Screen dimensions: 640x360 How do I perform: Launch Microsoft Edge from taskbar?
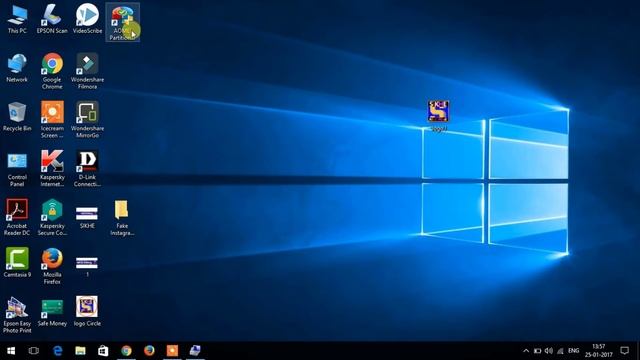coord(58,351)
